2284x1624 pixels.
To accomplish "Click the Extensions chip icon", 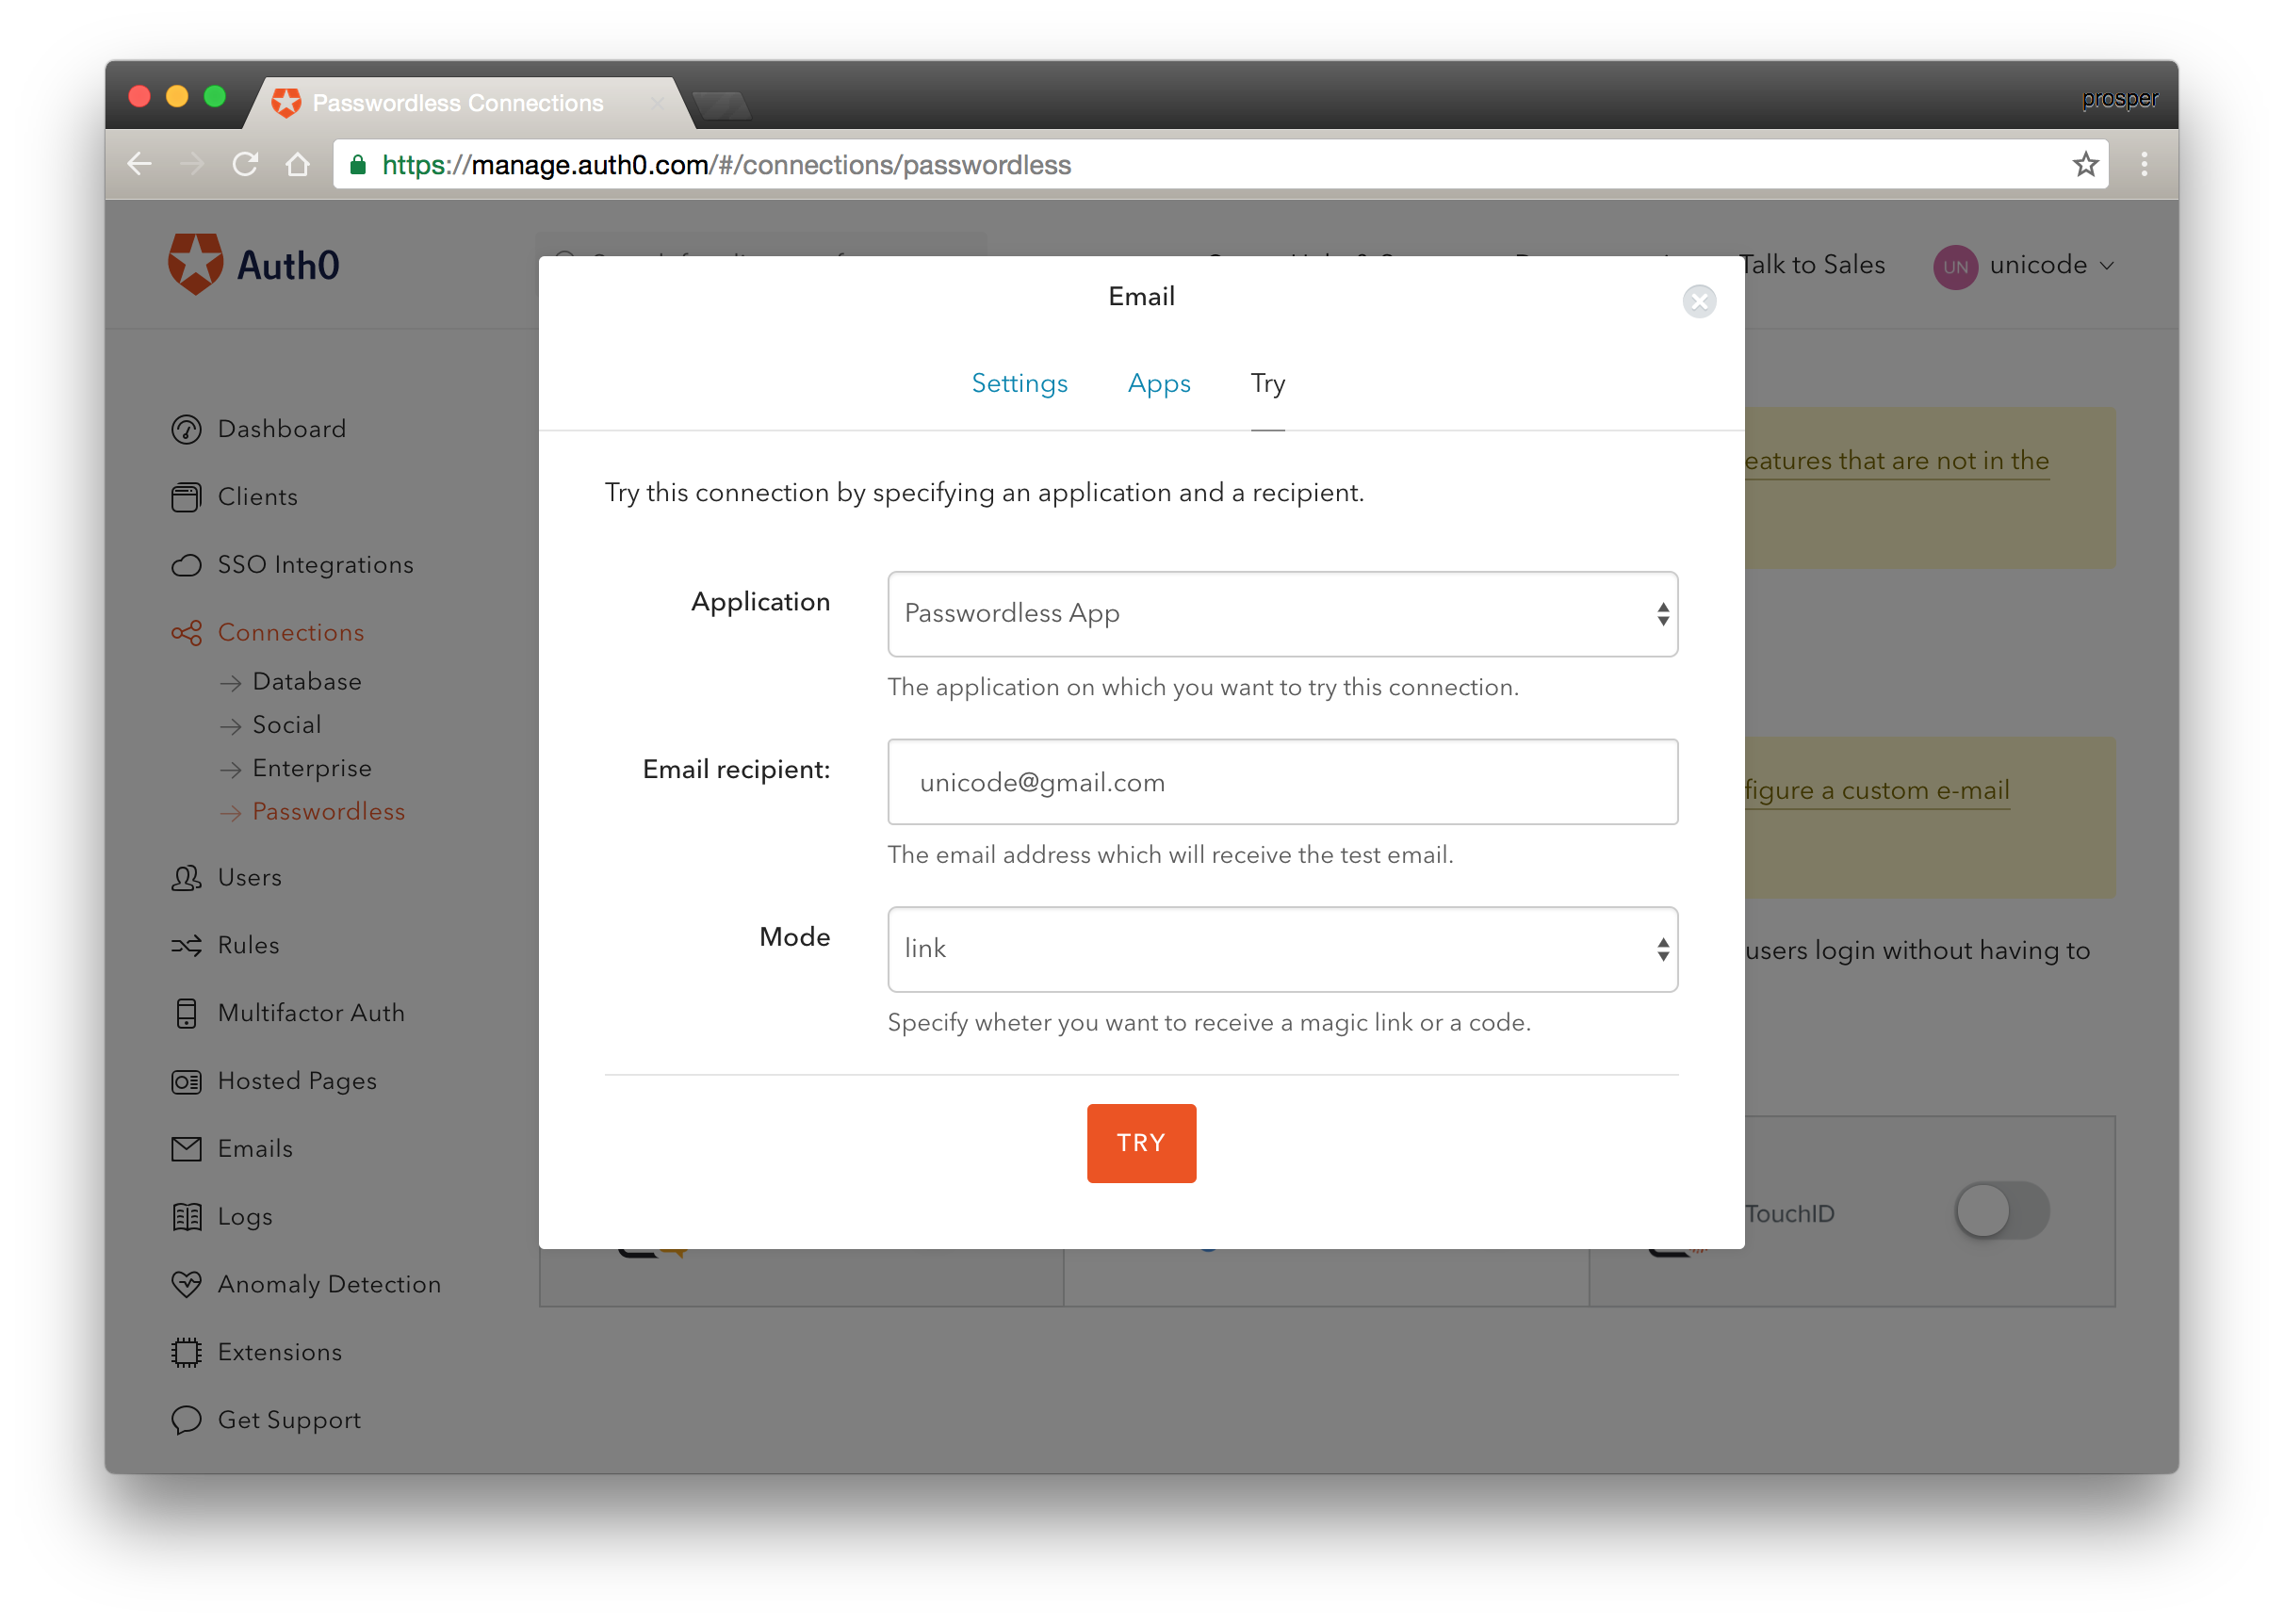I will (186, 1352).
